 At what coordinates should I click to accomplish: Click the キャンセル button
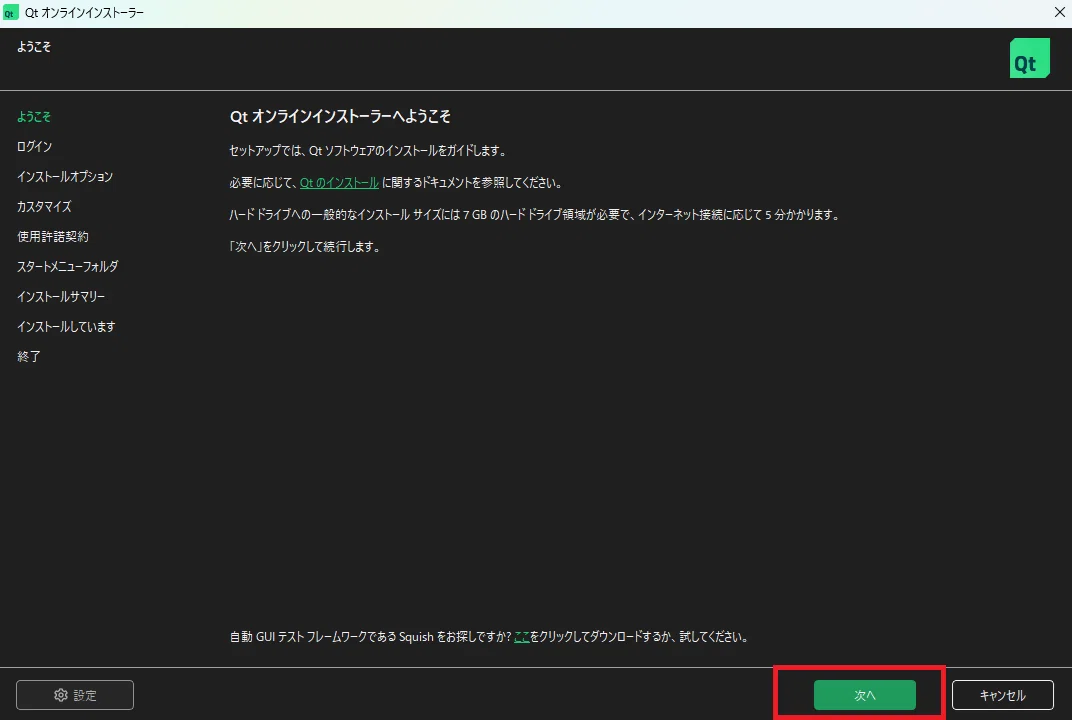click(x=1002, y=695)
